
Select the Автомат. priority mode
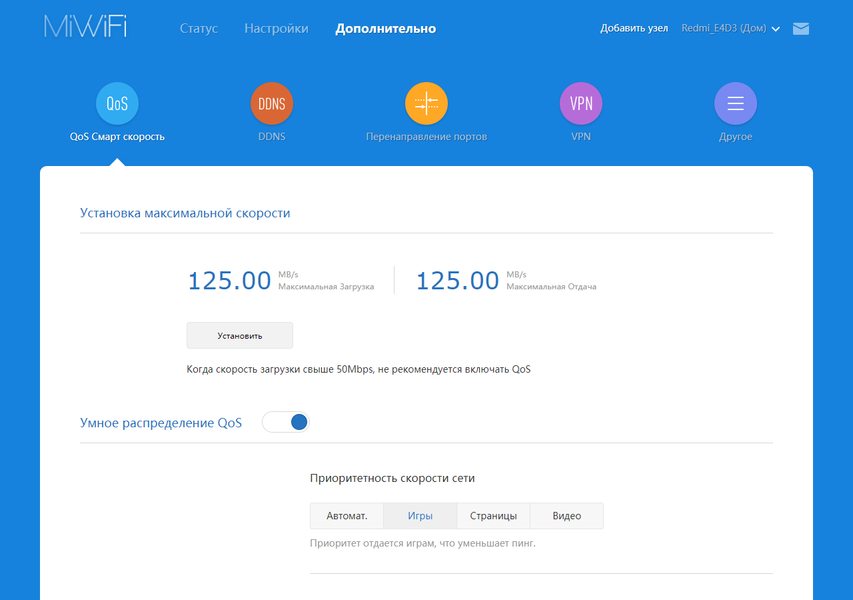(x=347, y=516)
